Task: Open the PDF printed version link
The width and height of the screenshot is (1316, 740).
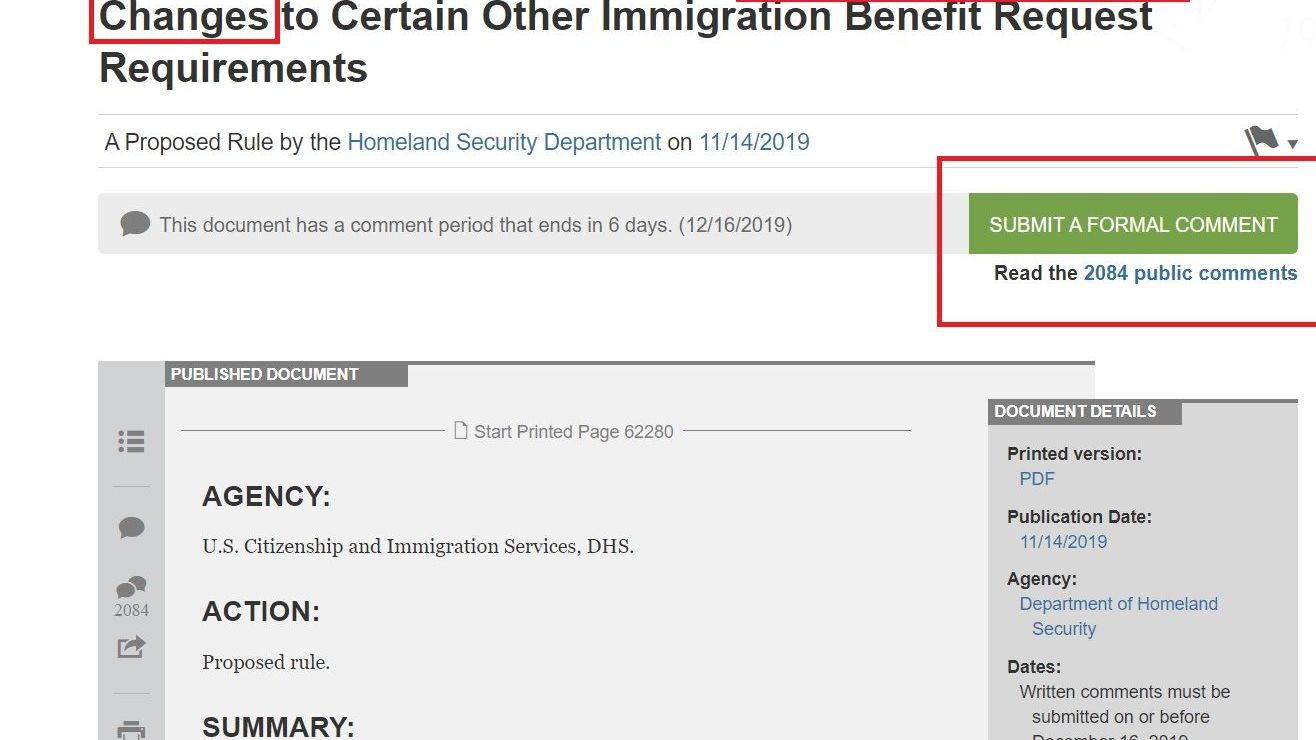Action: pyautogui.click(x=1037, y=479)
